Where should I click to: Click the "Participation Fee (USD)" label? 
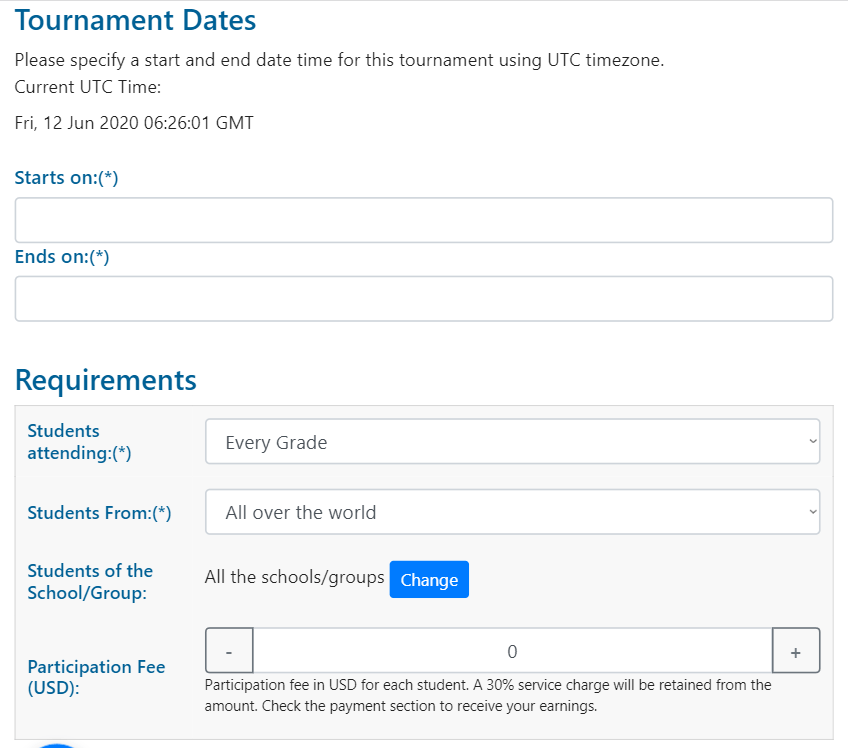[96, 677]
